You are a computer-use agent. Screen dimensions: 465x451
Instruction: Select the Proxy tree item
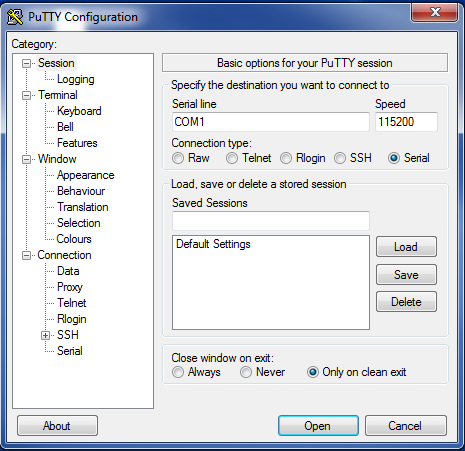(70, 287)
